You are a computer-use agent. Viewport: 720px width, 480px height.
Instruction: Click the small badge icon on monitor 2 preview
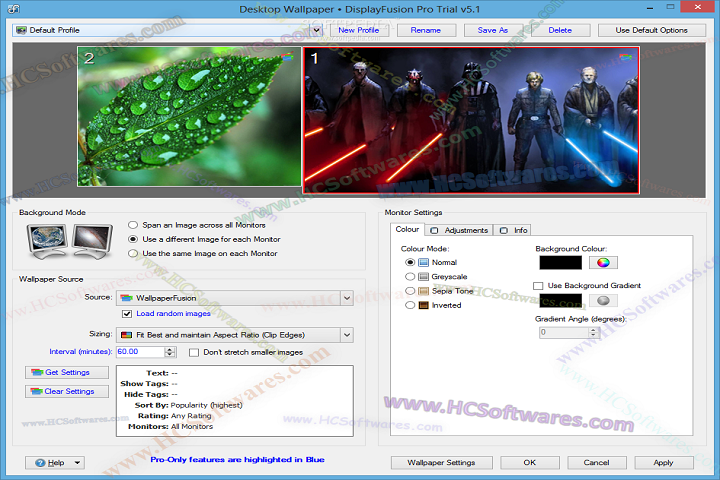point(287,57)
